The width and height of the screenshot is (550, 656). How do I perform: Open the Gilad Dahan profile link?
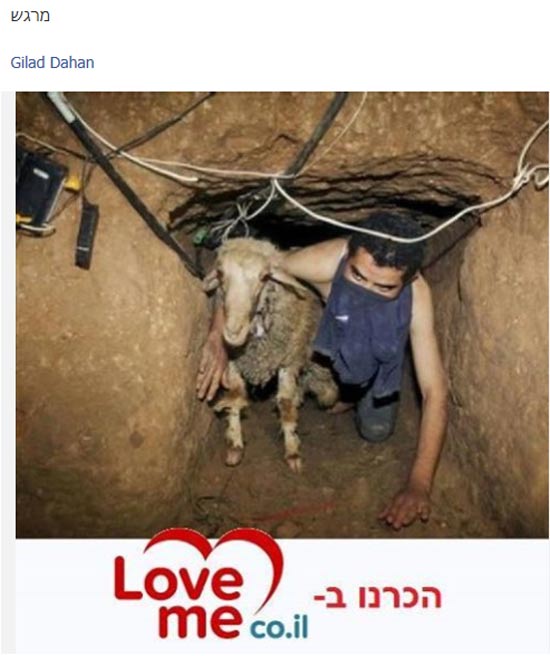coord(52,63)
